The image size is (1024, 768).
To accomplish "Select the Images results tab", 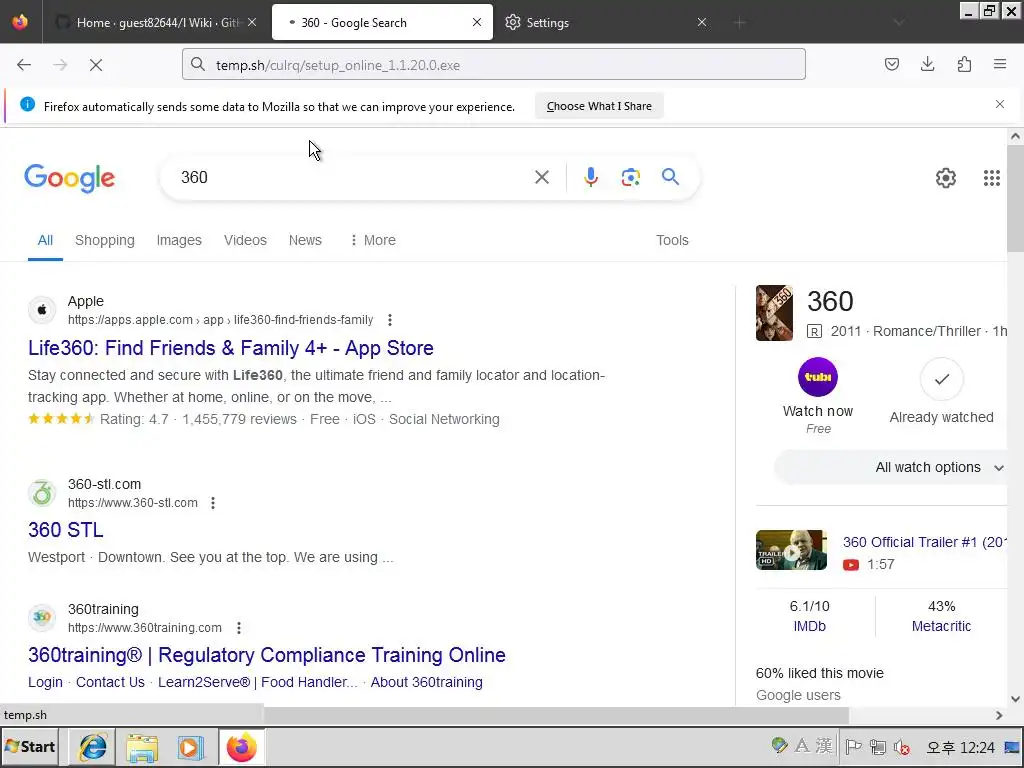I will (179, 240).
